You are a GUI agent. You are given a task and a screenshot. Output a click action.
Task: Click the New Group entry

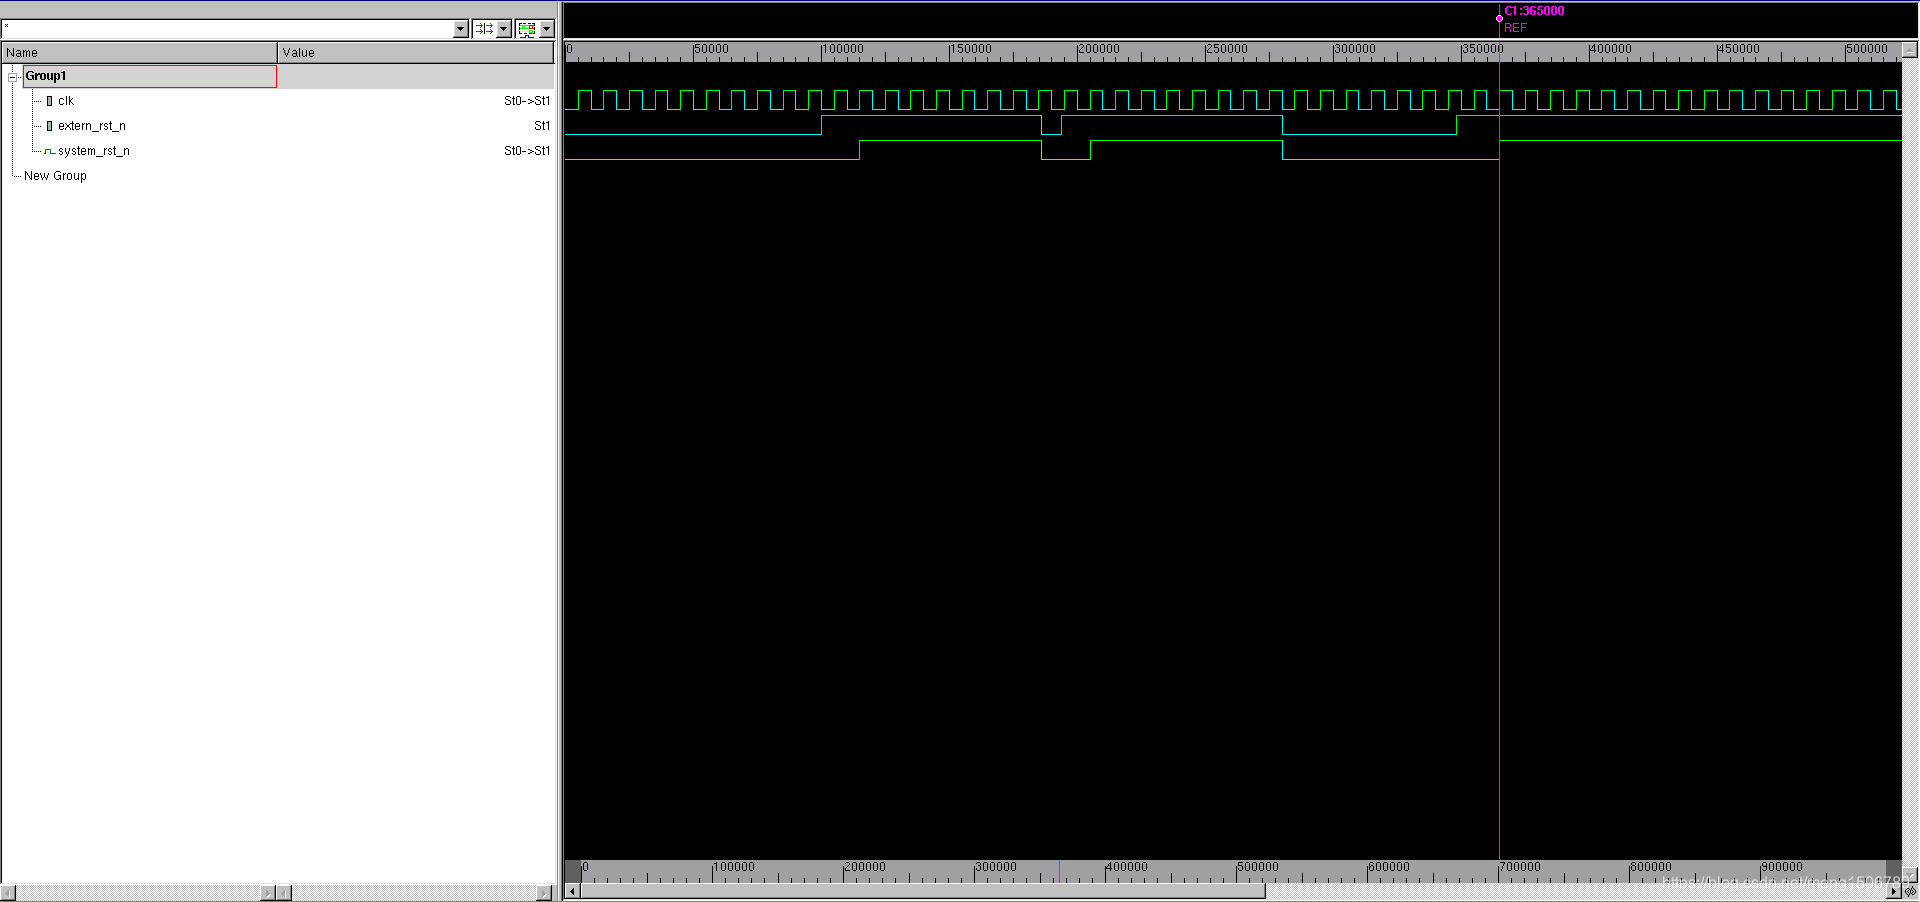[55, 176]
